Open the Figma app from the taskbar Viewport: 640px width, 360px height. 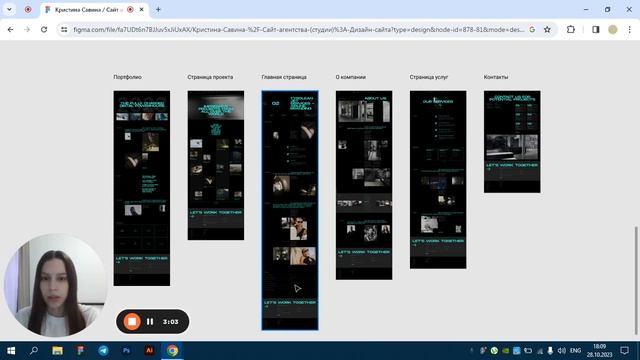[x=80, y=351]
